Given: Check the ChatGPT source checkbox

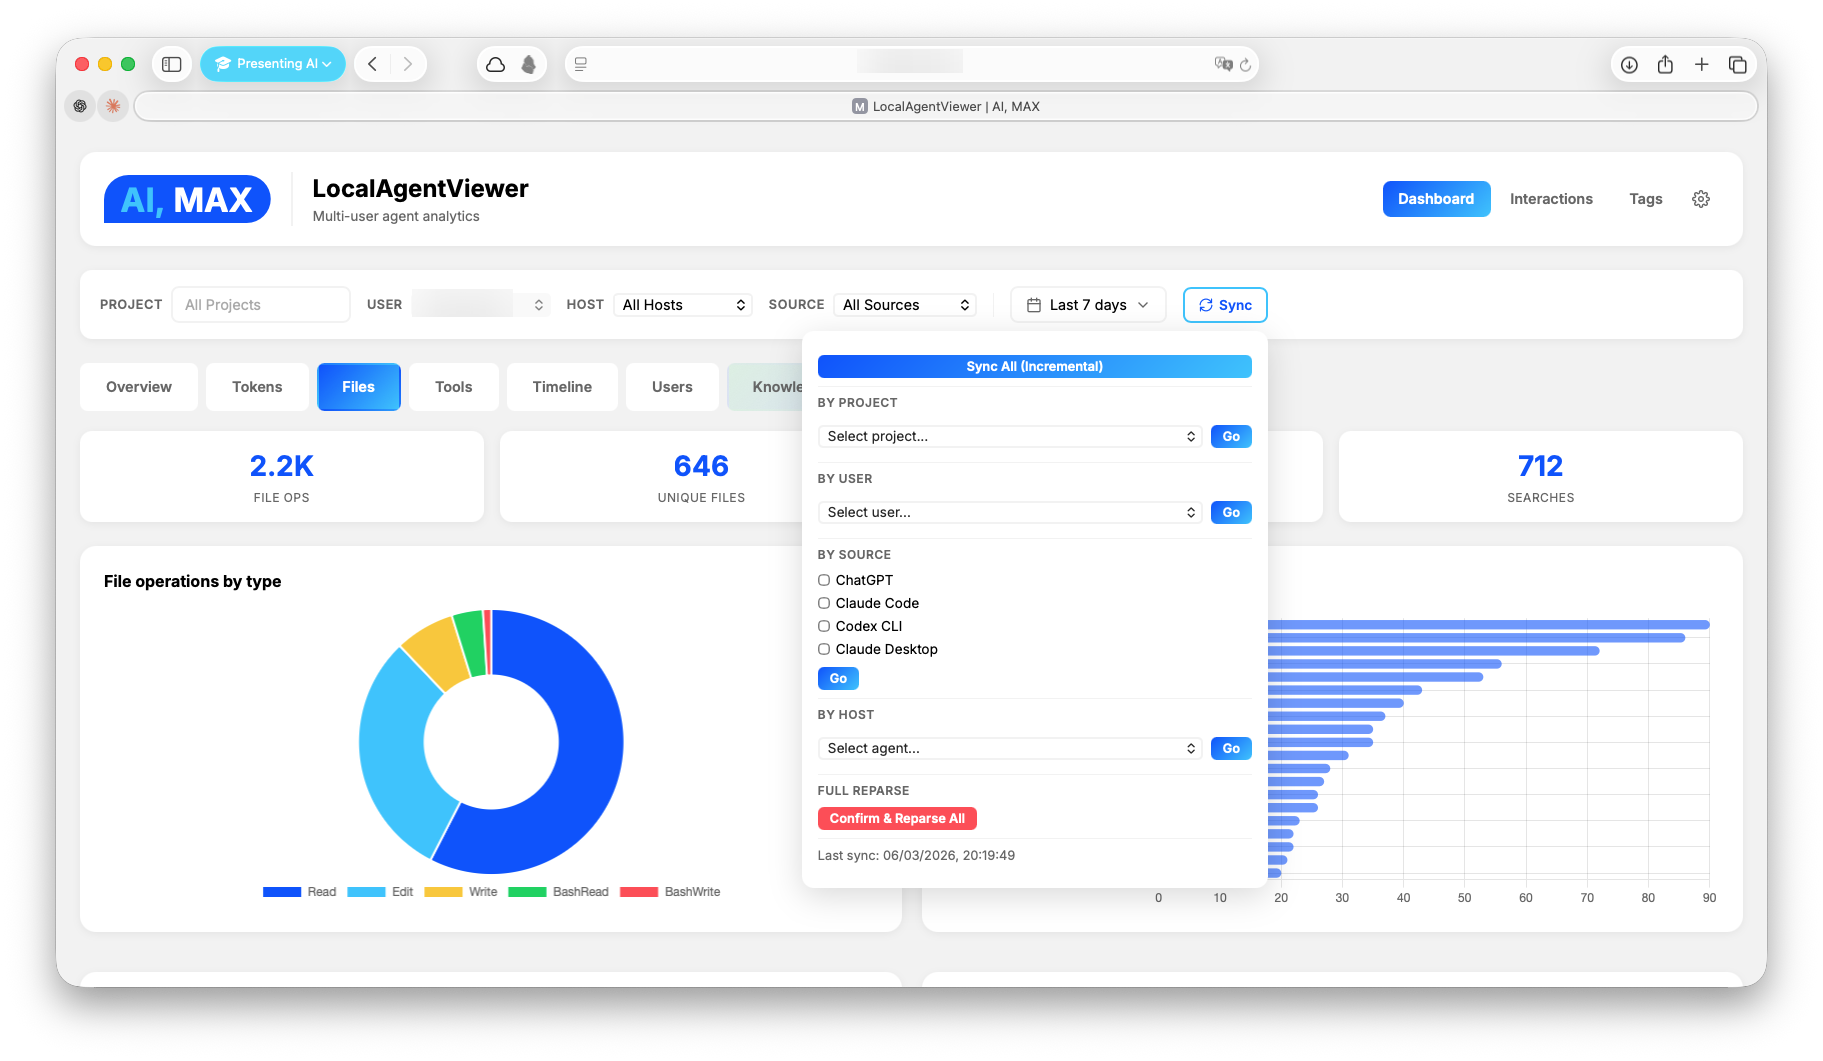Looking at the screenshot, I should (x=823, y=580).
